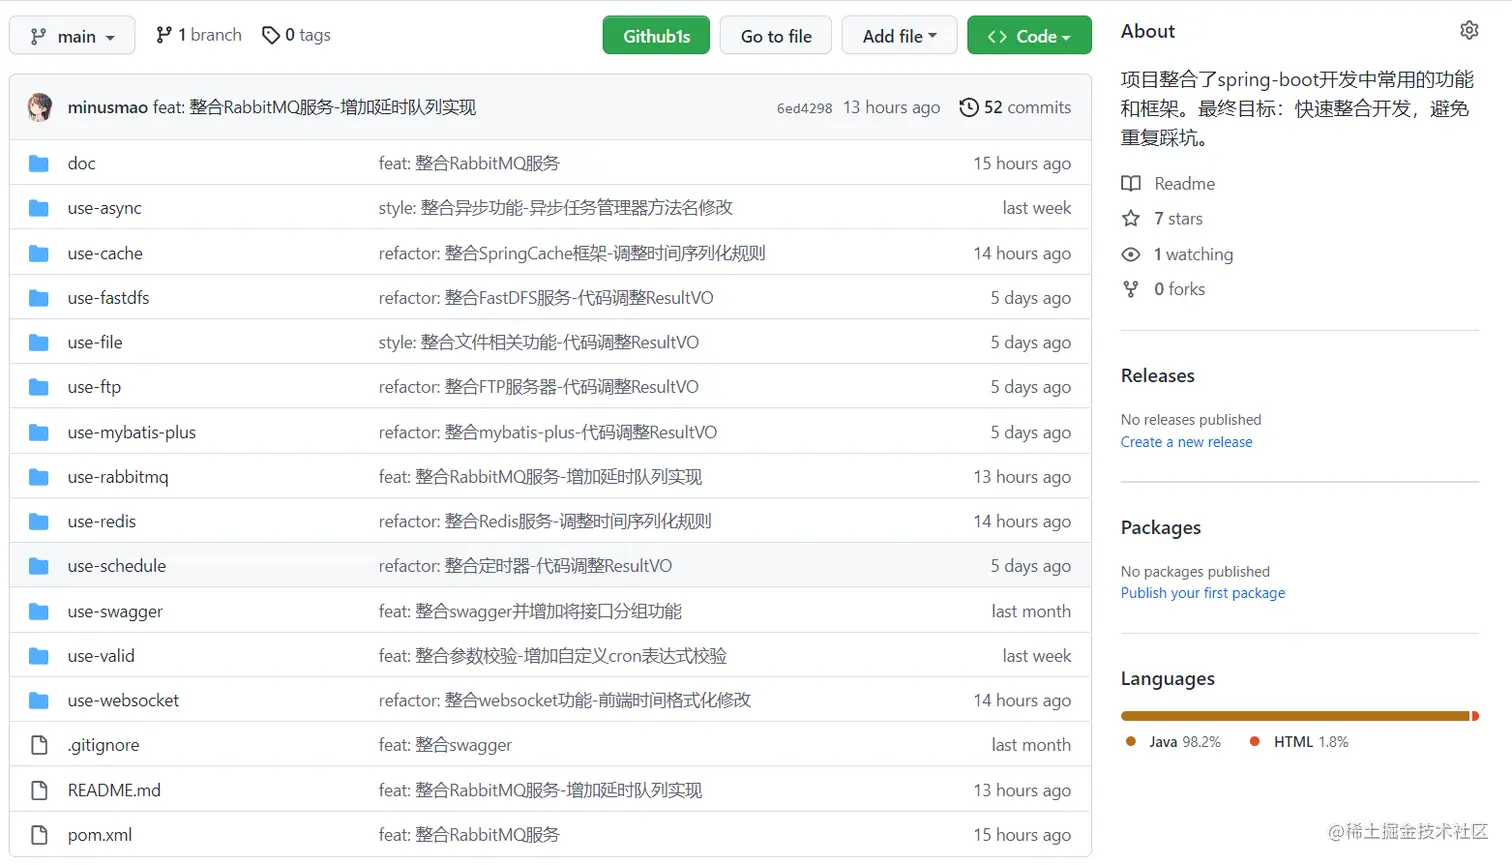
Task: Click Publish your first package
Action: click(1203, 593)
